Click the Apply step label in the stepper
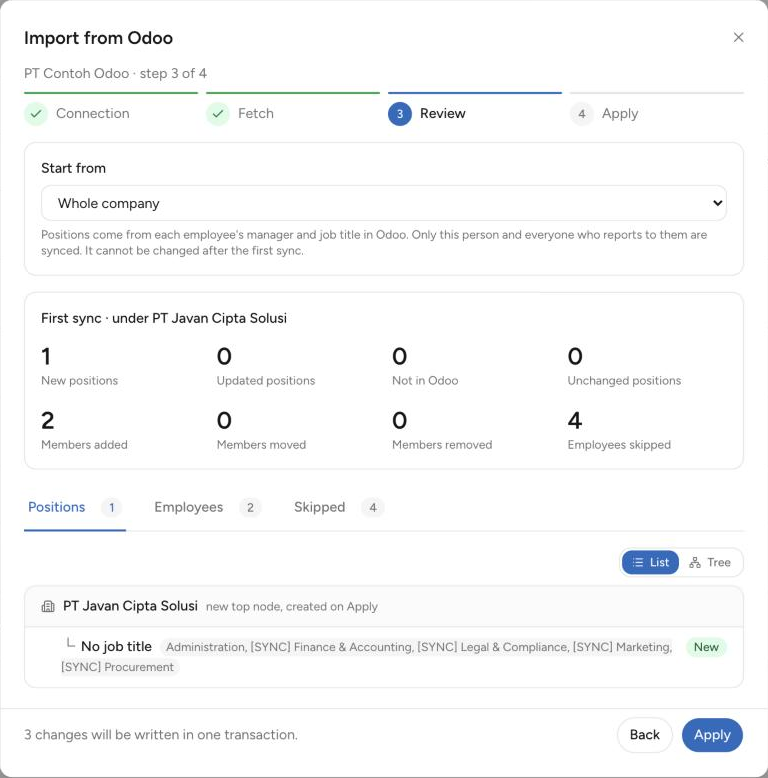Viewport: 768px width, 778px height. (x=620, y=114)
